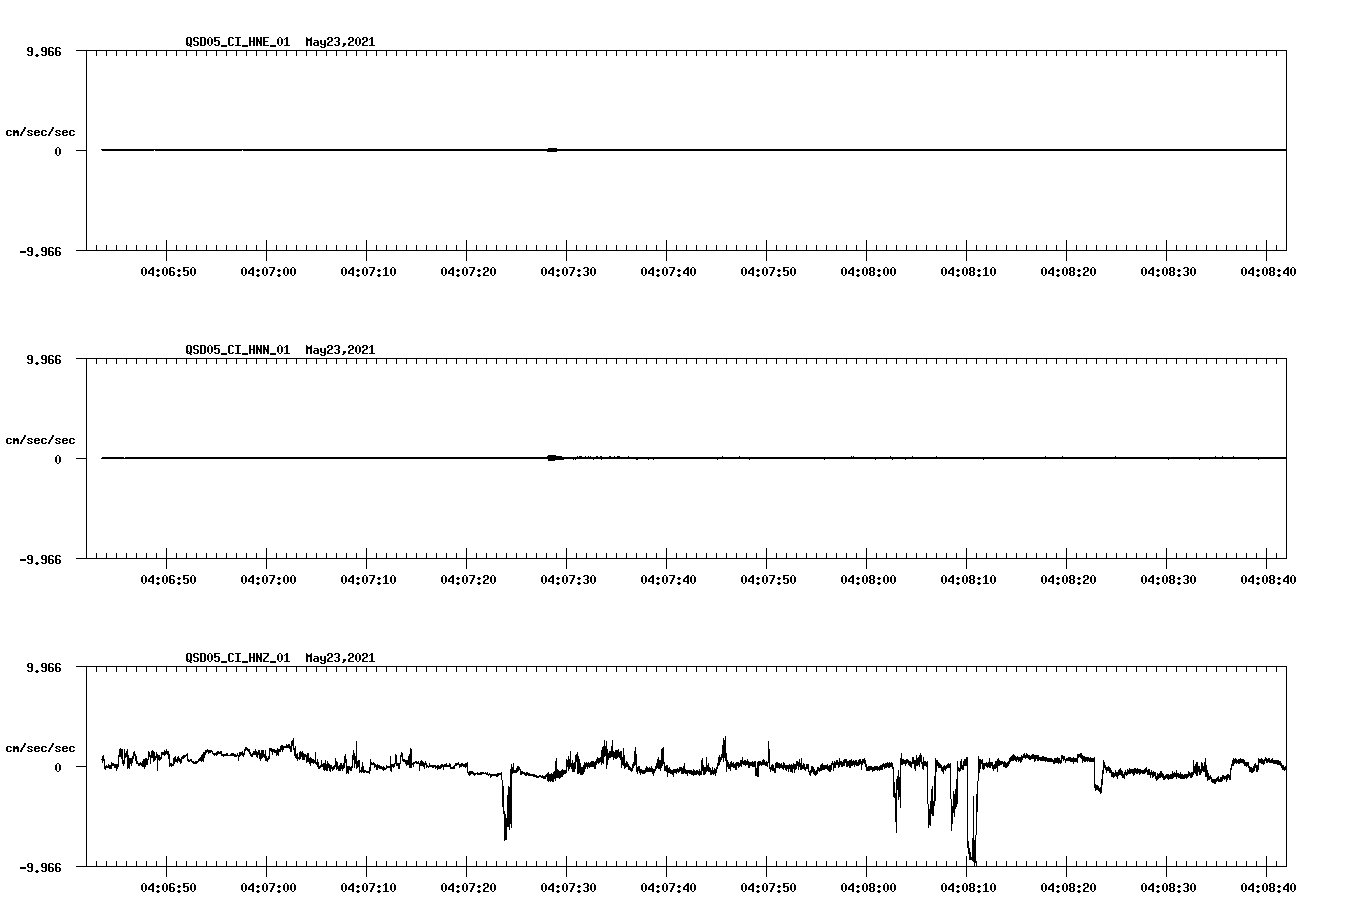Select the 9.966 upper limit on HNN axis

[43, 359]
